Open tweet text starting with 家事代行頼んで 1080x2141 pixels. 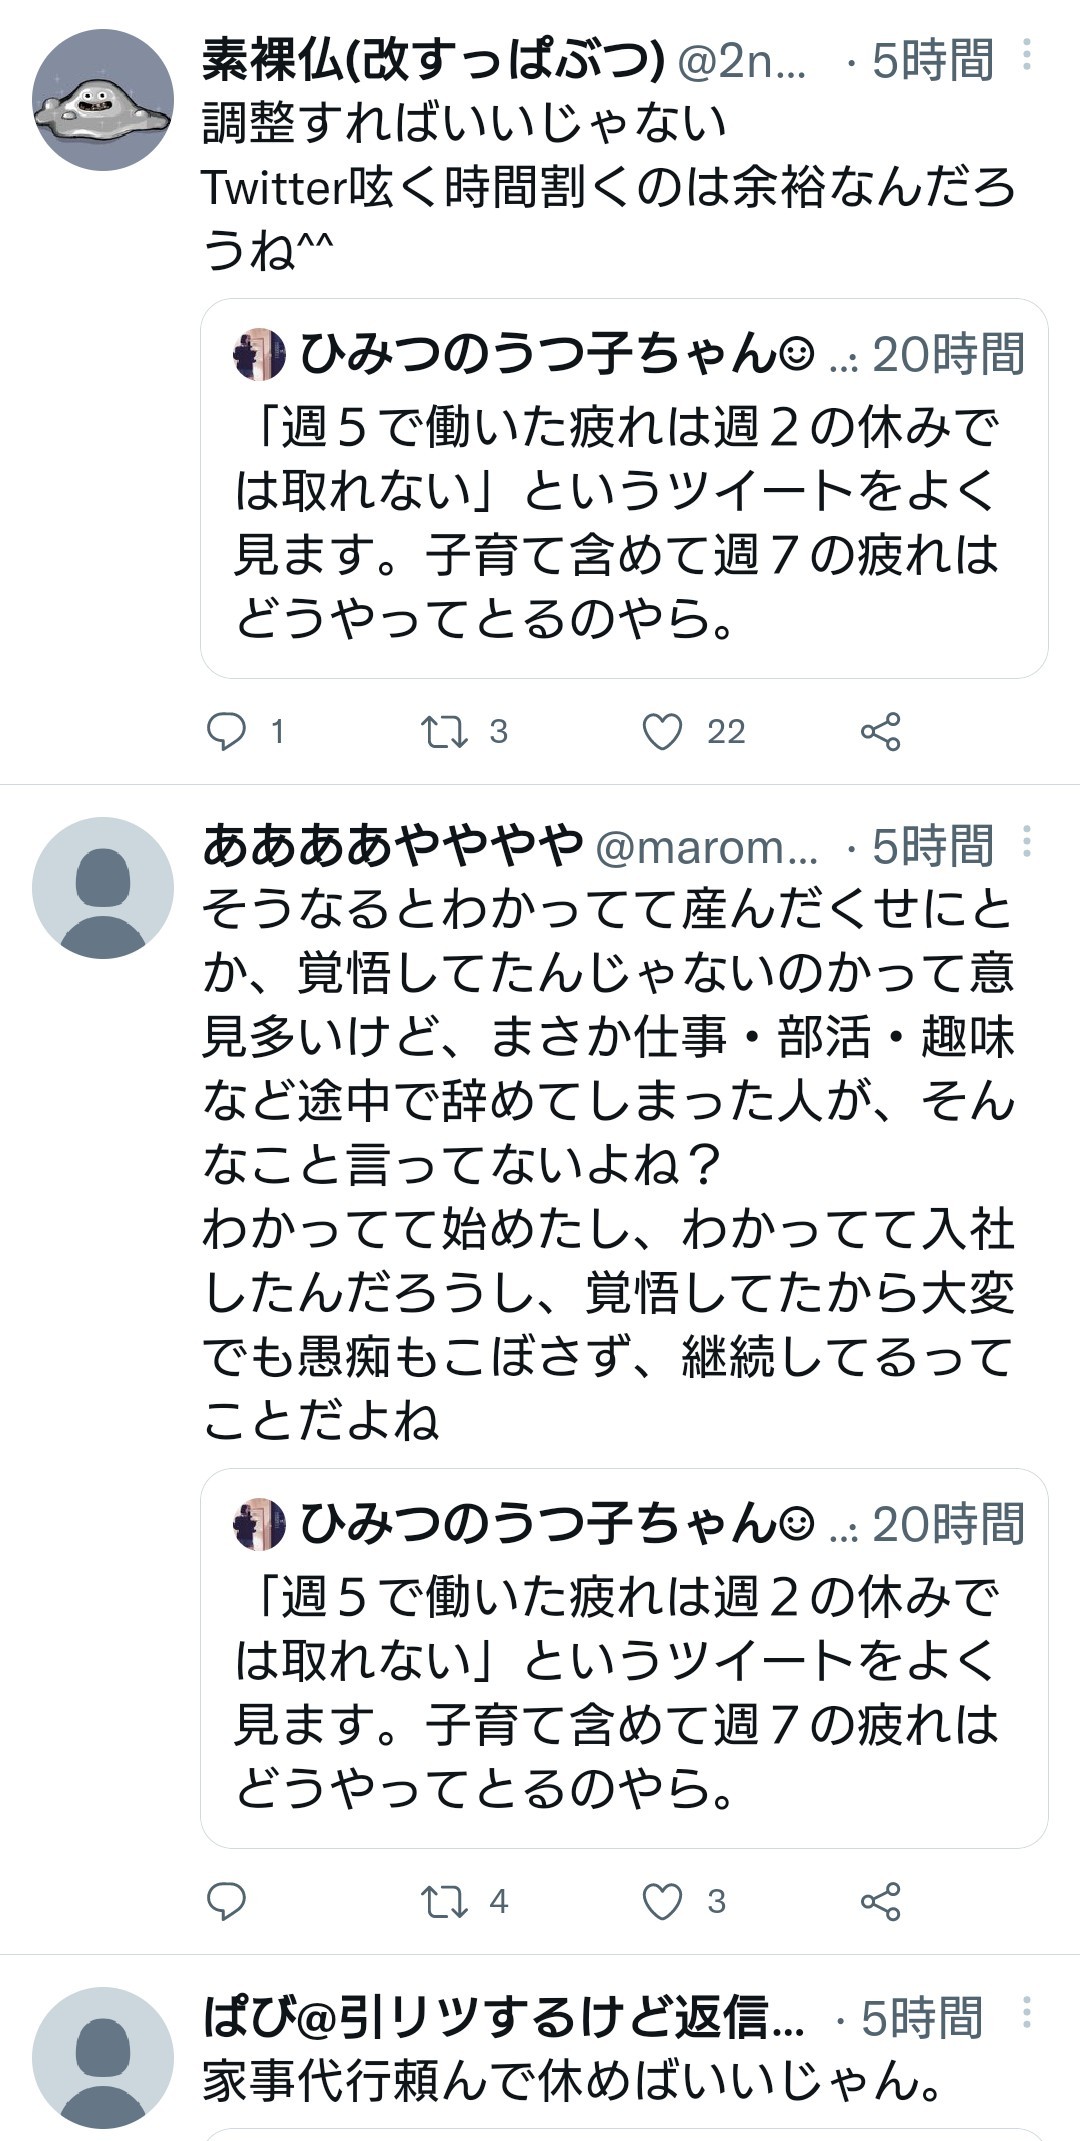[572, 2081]
